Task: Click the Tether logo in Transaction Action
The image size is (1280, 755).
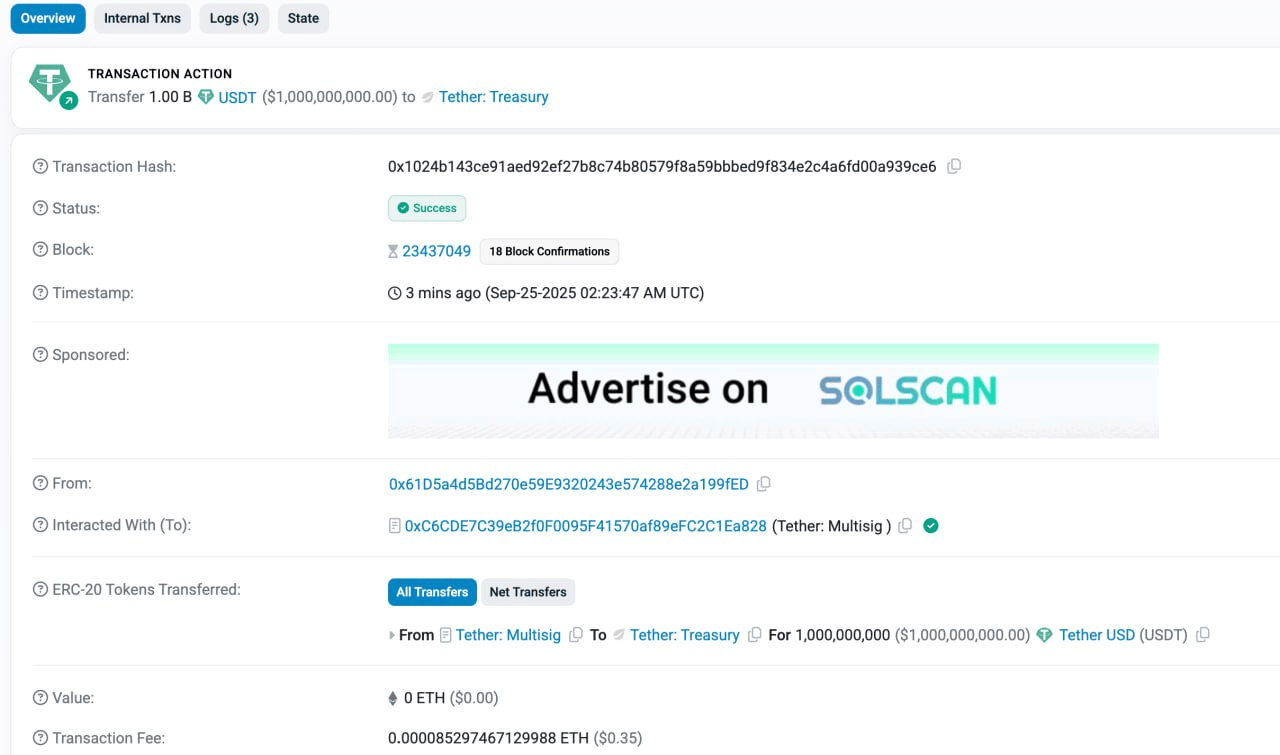Action: coord(51,85)
